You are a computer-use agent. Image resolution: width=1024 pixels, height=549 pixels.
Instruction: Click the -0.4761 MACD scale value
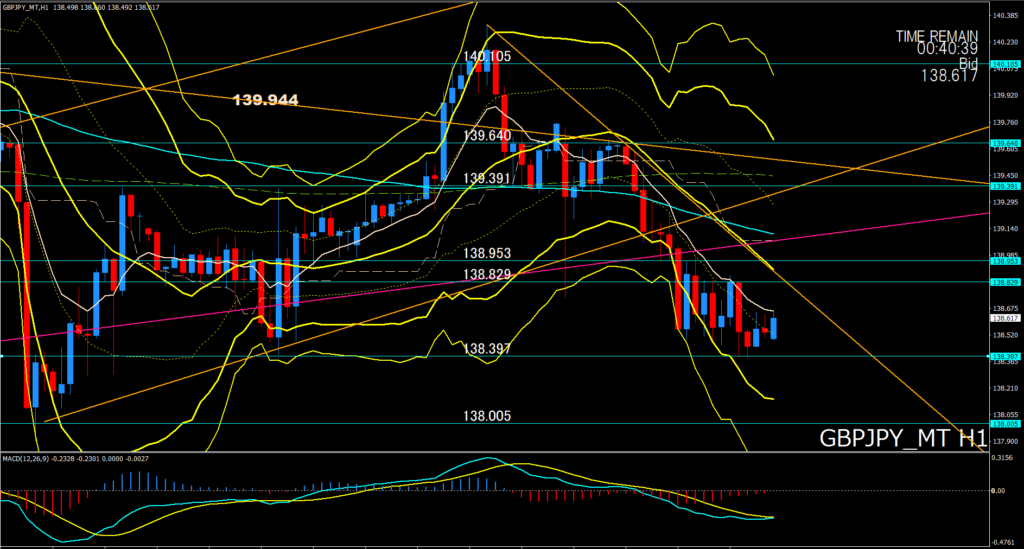click(x=1003, y=542)
